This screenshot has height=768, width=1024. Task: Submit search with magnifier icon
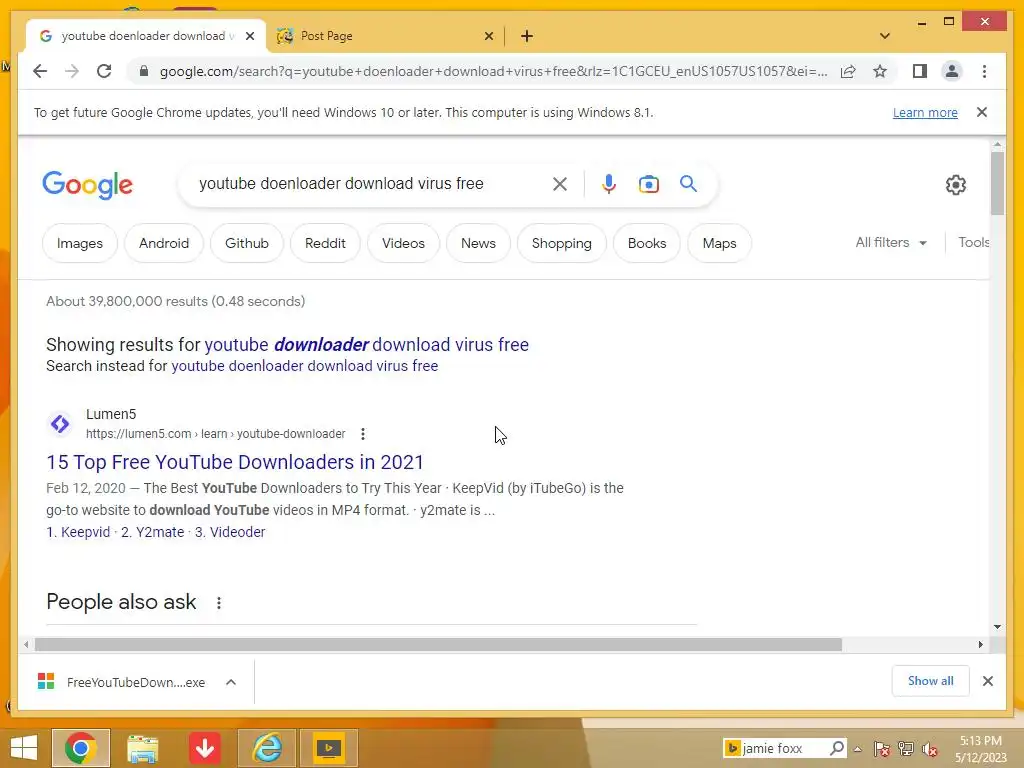(688, 184)
